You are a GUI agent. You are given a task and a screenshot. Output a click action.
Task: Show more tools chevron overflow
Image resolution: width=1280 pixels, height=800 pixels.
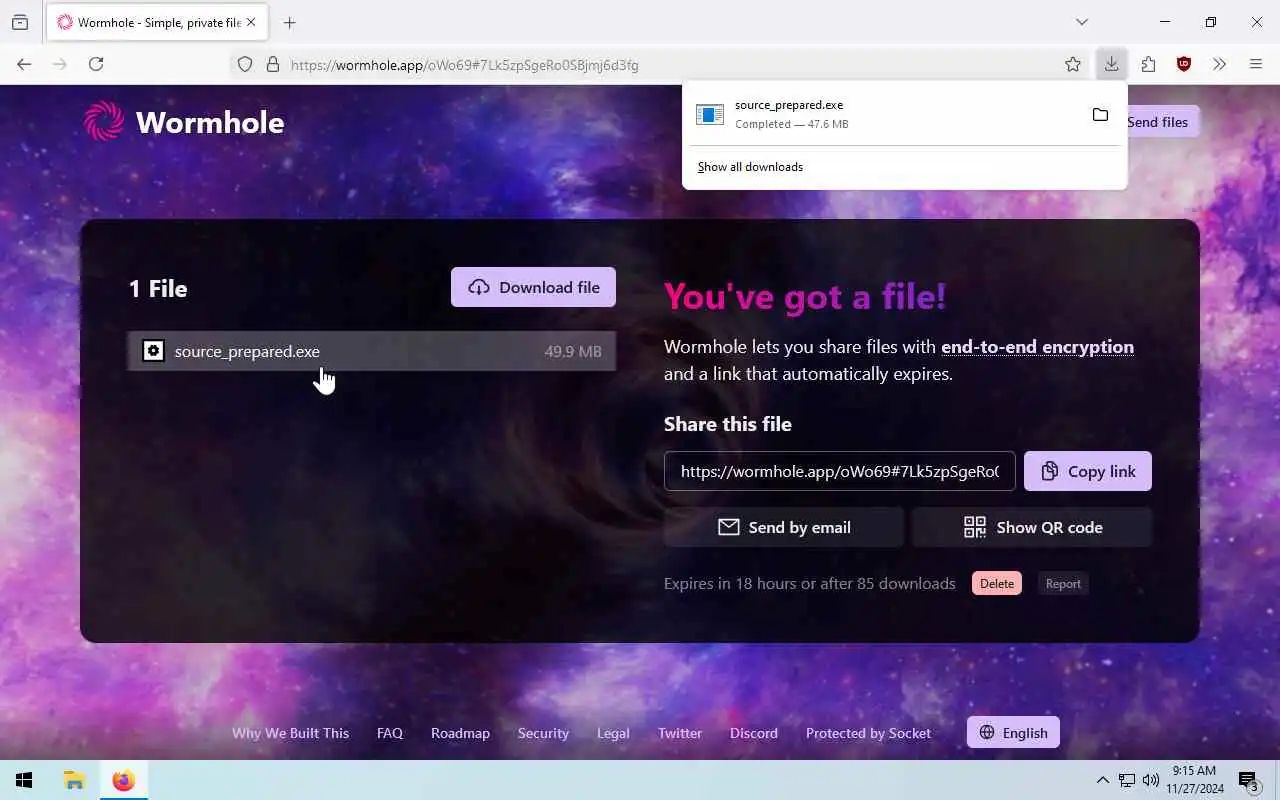(1219, 64)
